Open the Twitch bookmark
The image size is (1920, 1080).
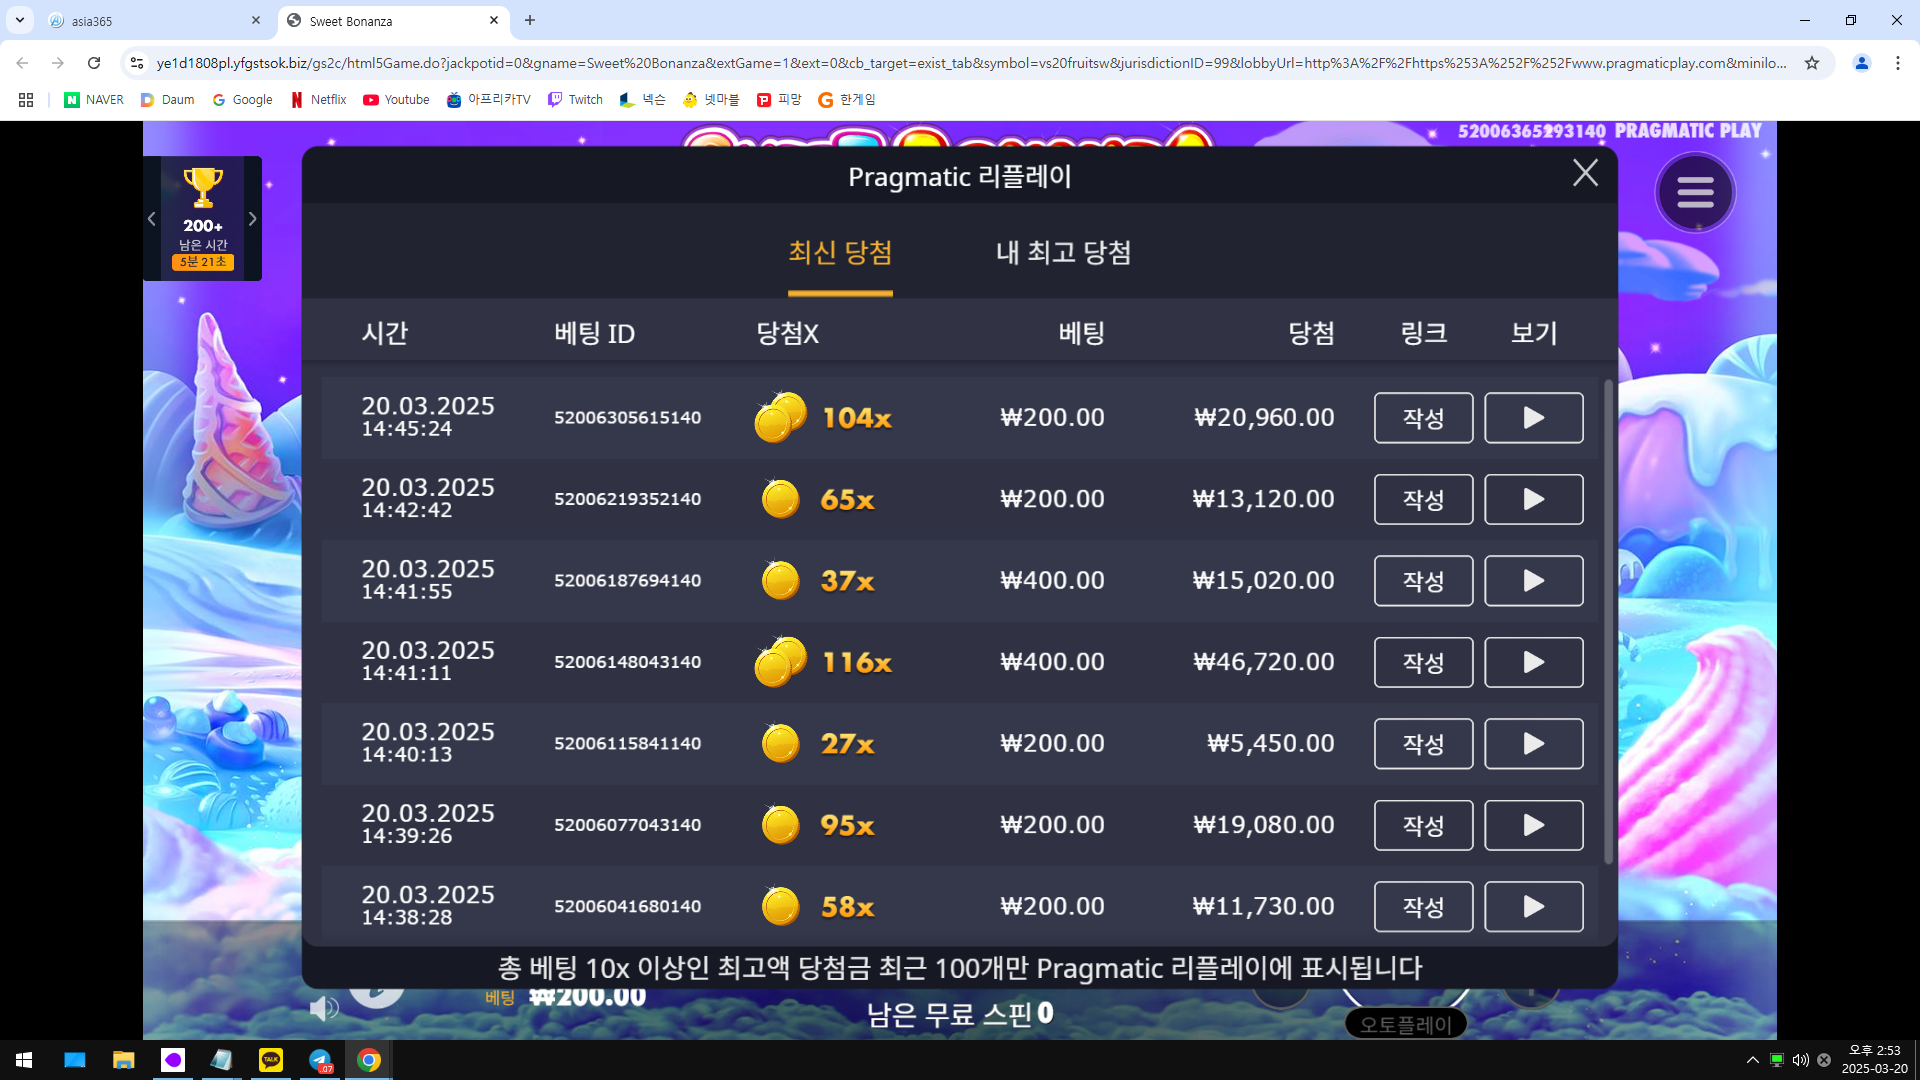point(575,100)
